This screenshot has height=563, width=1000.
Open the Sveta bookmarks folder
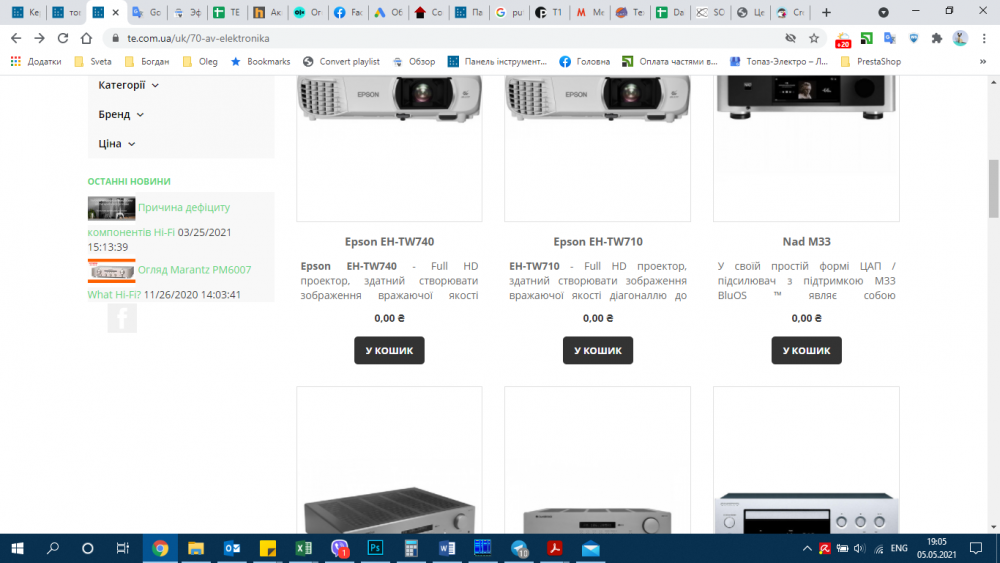click(93, 62)
